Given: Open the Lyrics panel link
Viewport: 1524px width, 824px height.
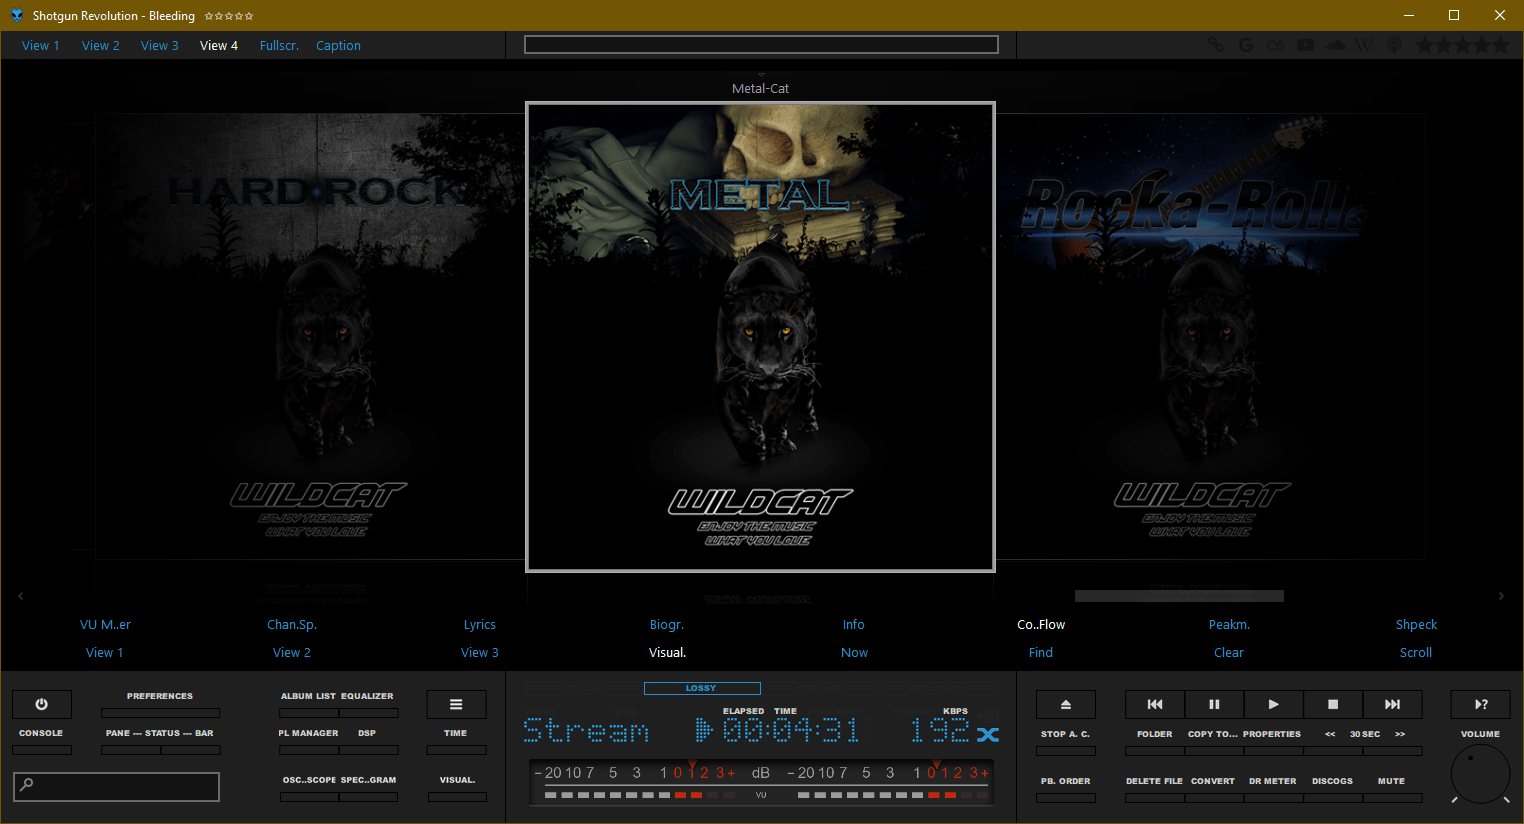Looking at the screenshot, I should [479, 624].
